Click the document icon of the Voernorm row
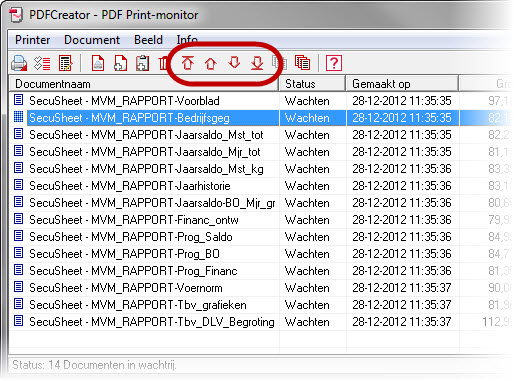This screenshot has height=381, width=514. [19, 287]
